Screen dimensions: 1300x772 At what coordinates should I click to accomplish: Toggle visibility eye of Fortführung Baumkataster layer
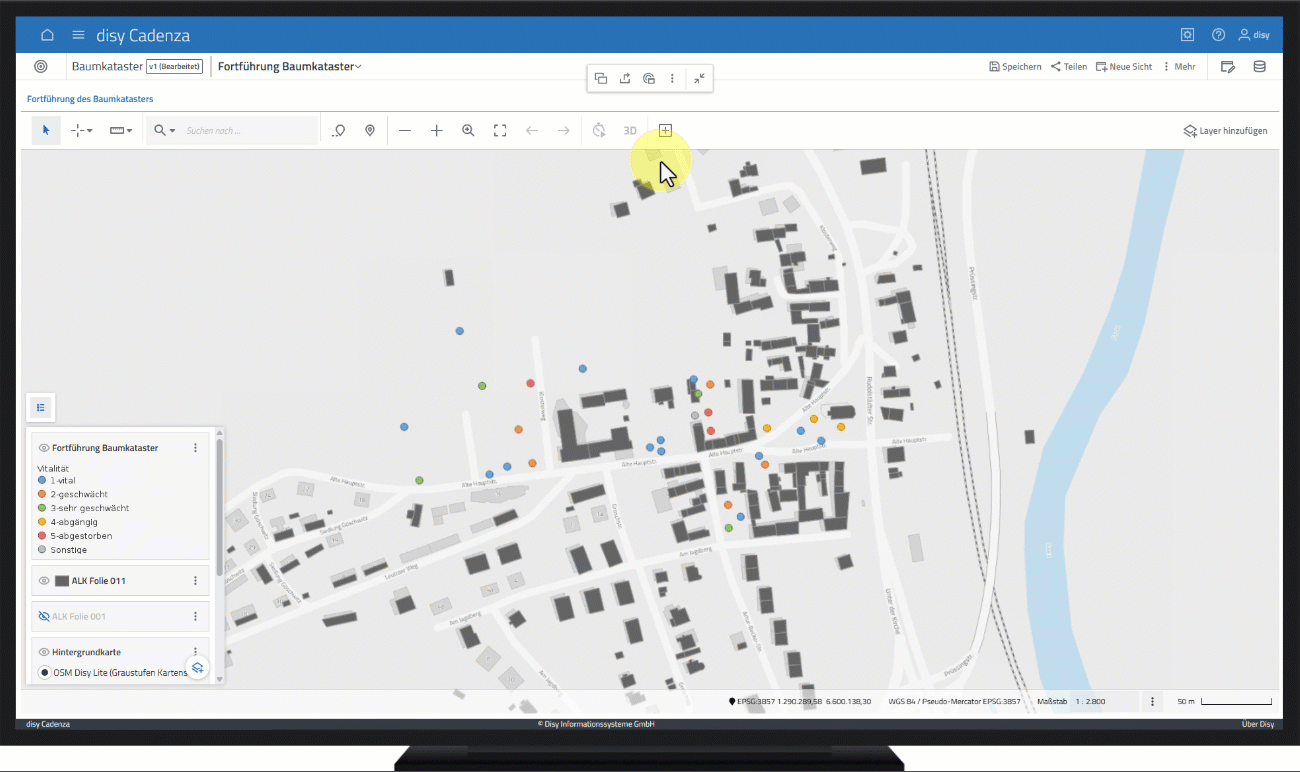[x=44, y=448]
